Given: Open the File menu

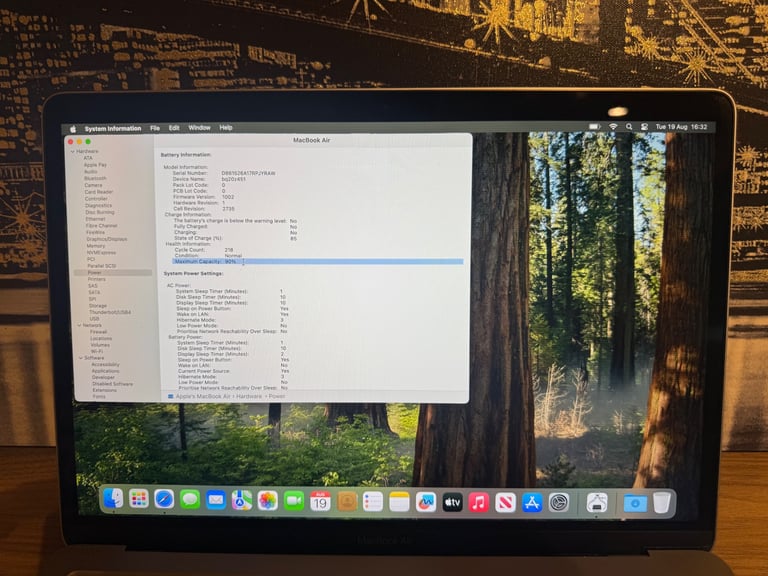Looking at the screenshot, I should pos(155,128).
